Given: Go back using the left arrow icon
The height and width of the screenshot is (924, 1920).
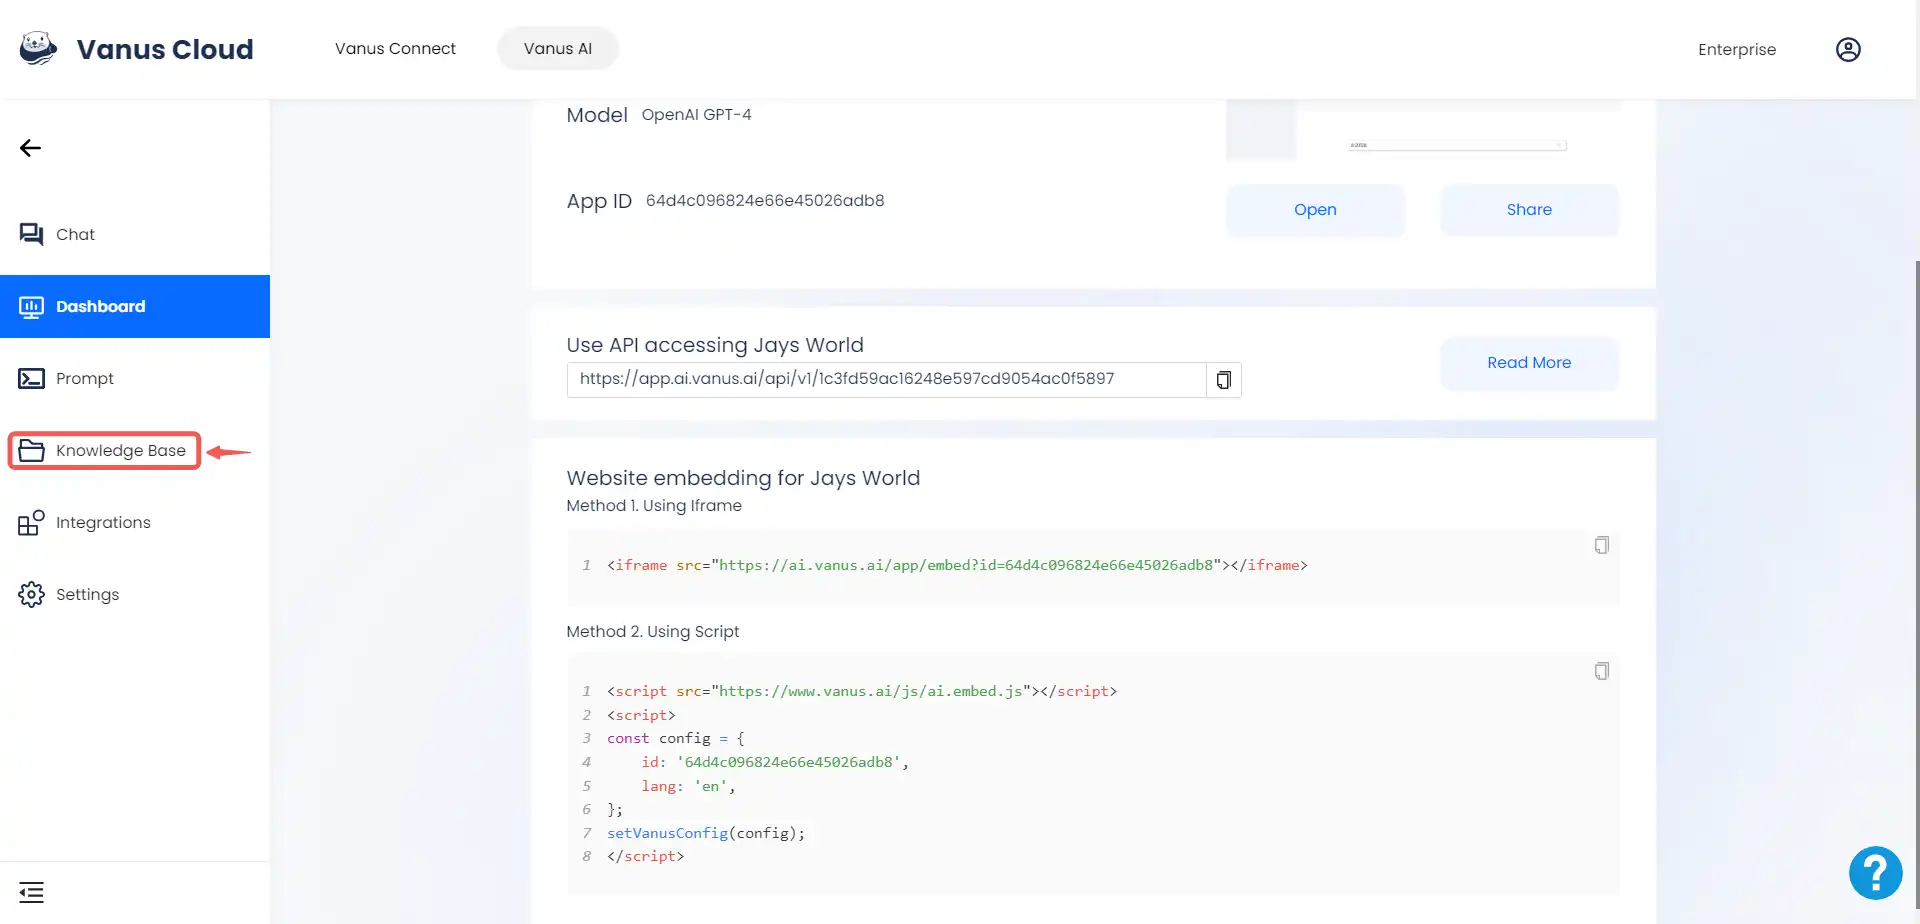Looking at the screenshot, I should point(30,148).
